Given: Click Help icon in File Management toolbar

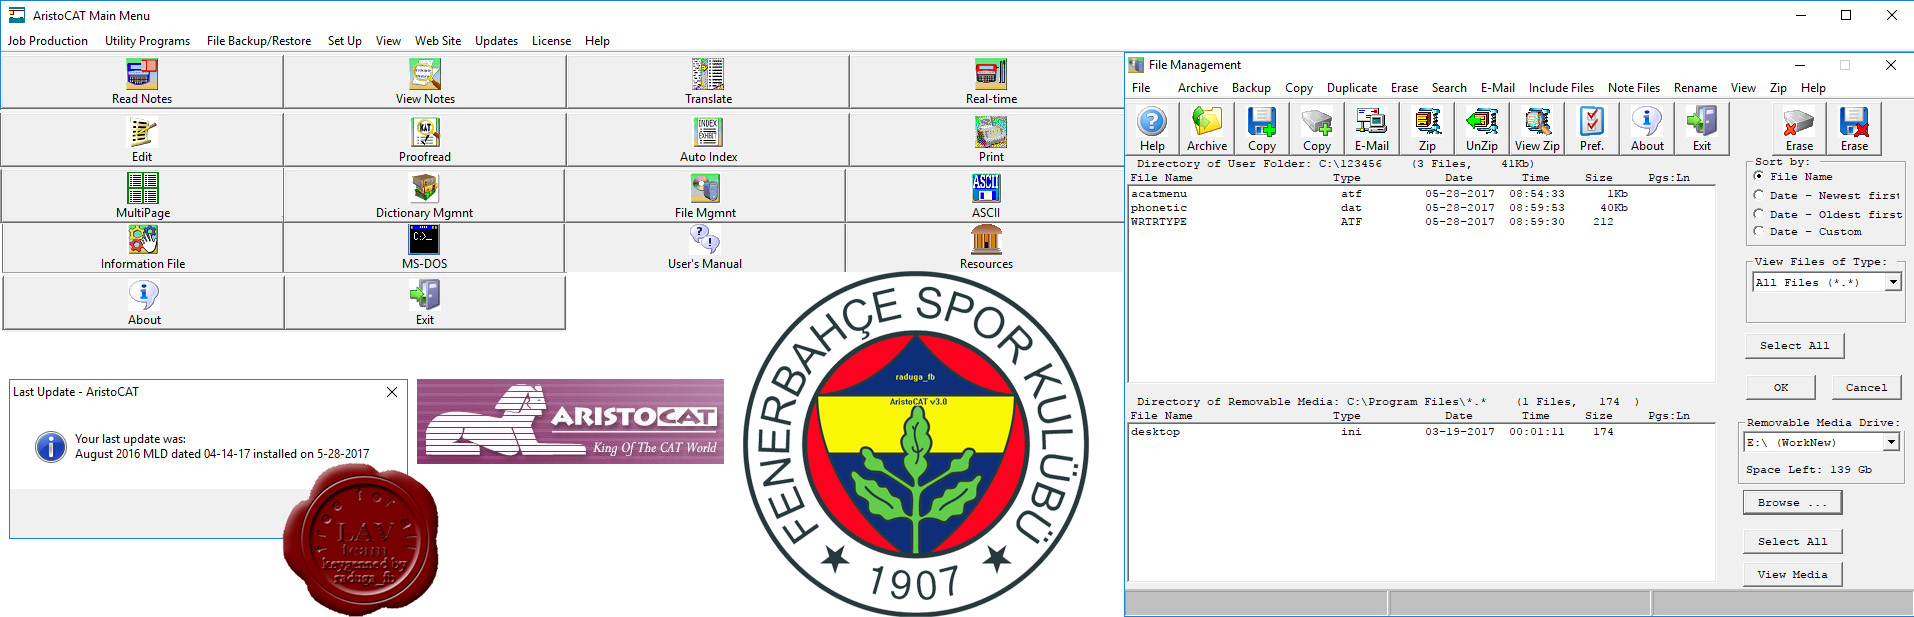Looking at the screenshot, I should (x=1152, y=129).
